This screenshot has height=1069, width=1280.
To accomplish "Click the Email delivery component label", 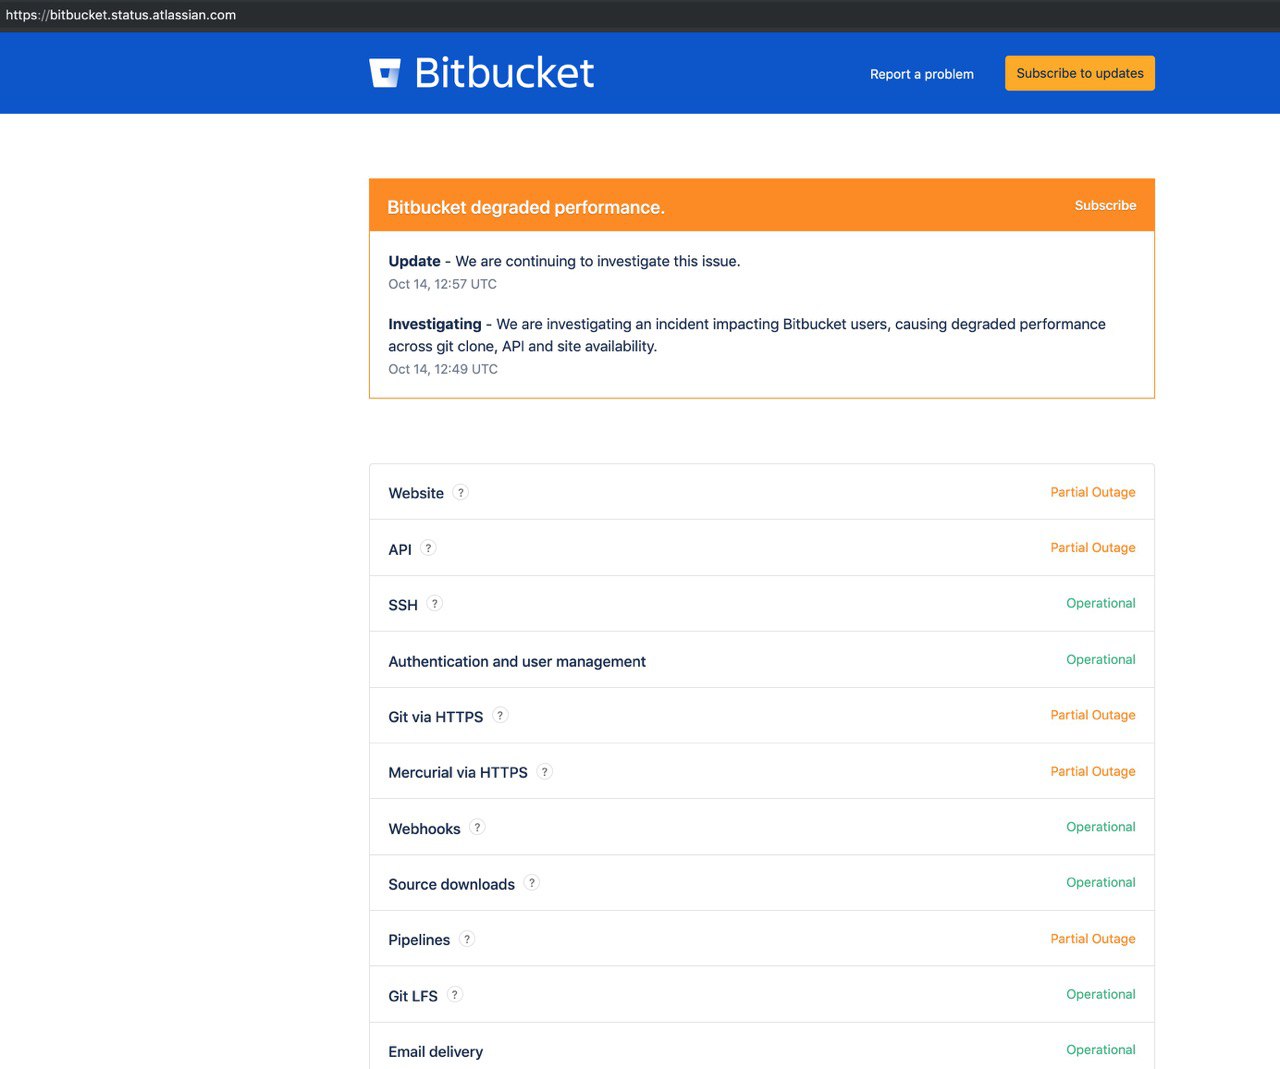I will click(x=436, y=1052).
